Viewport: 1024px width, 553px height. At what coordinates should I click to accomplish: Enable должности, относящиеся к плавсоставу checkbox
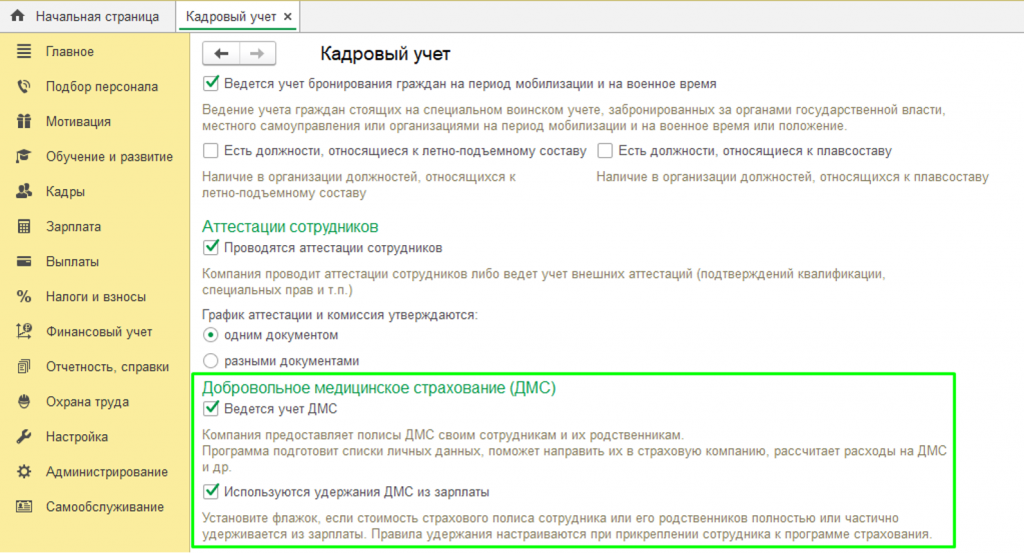(x=605, y=151)
